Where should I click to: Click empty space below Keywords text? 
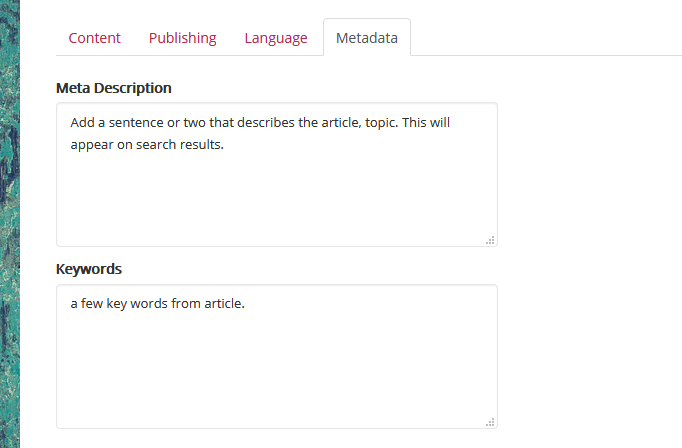(x=276, y=380)
